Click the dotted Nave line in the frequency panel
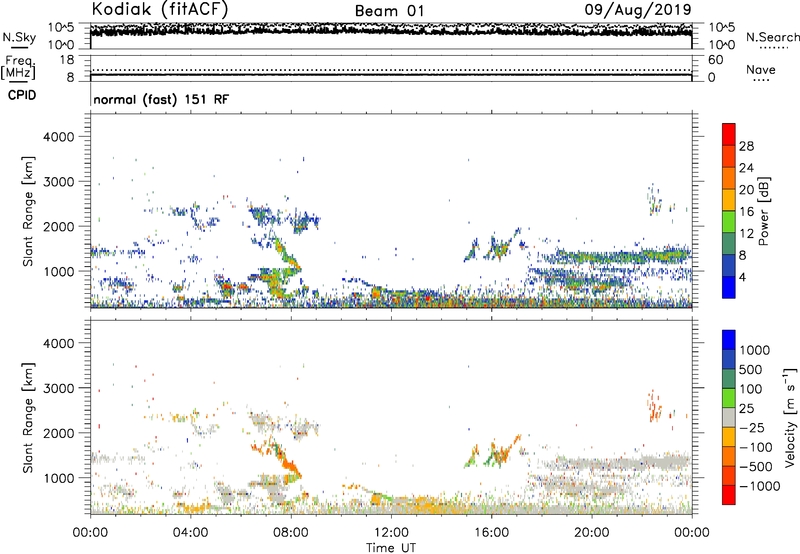 click(x=391, y=70)
